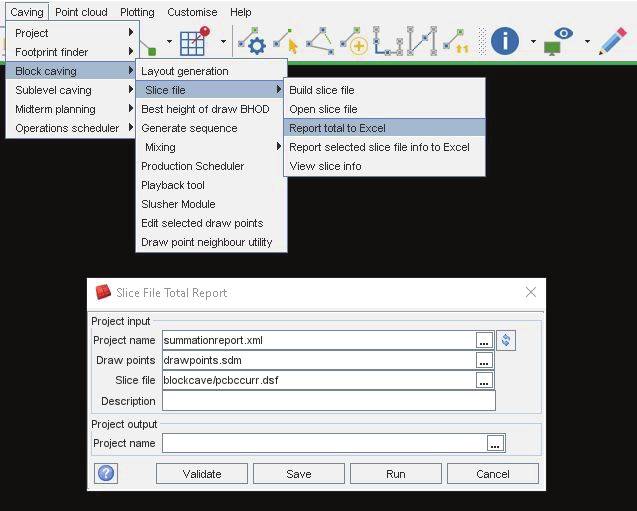Browse for Slice file with ellipsis button
Viewport: 637px width, 511px height.
coord(484,381)
